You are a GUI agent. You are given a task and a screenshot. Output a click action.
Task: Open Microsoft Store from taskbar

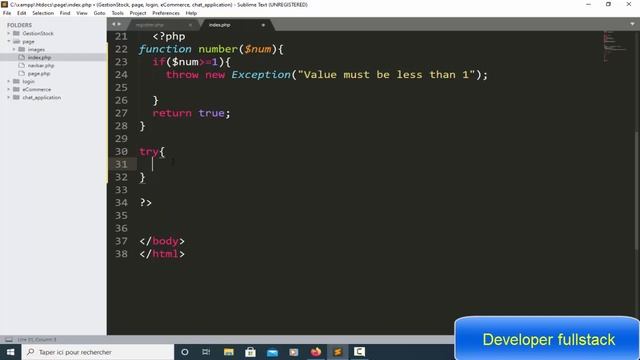coord(250,352)
